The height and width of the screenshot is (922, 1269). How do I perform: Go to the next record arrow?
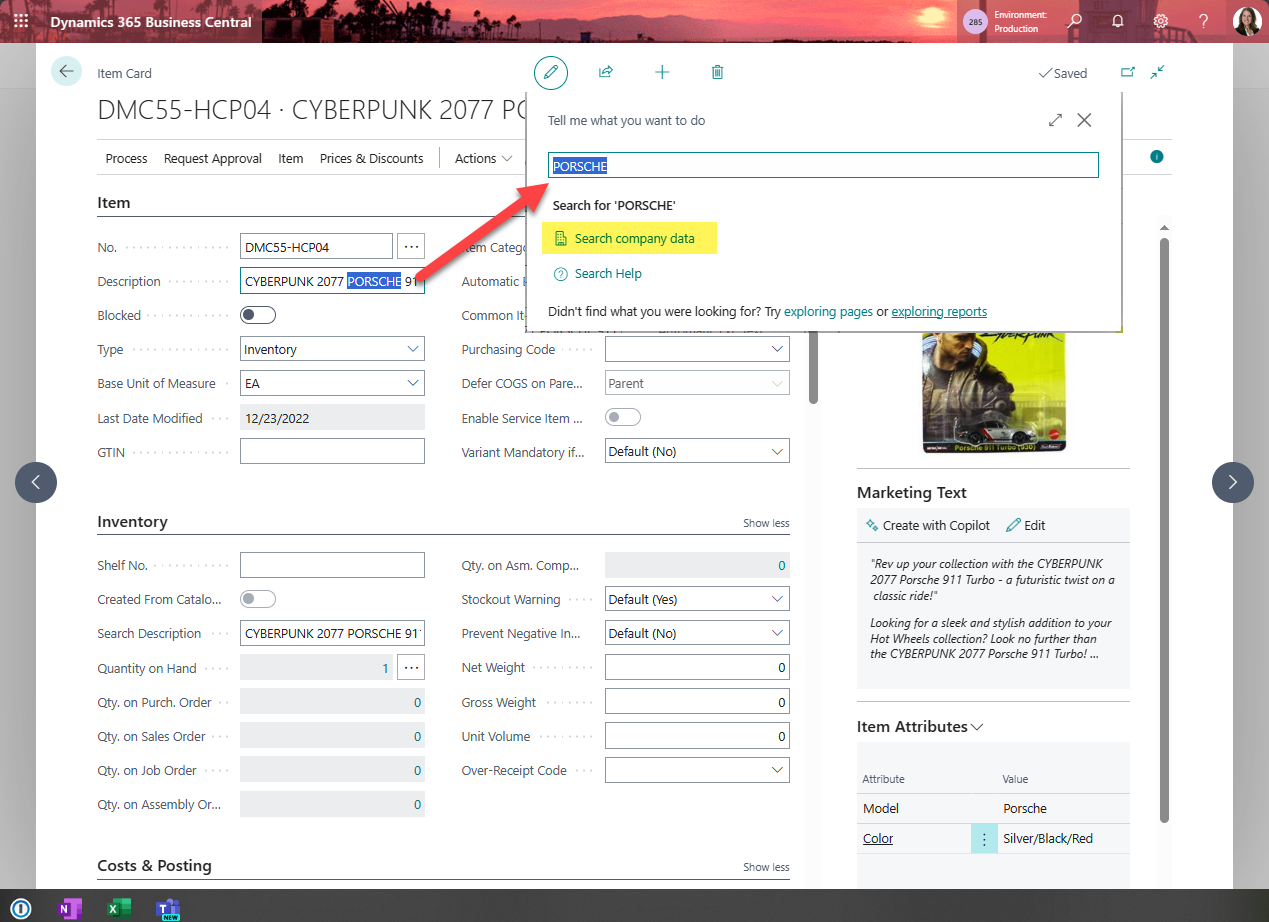pos(1232,482)
